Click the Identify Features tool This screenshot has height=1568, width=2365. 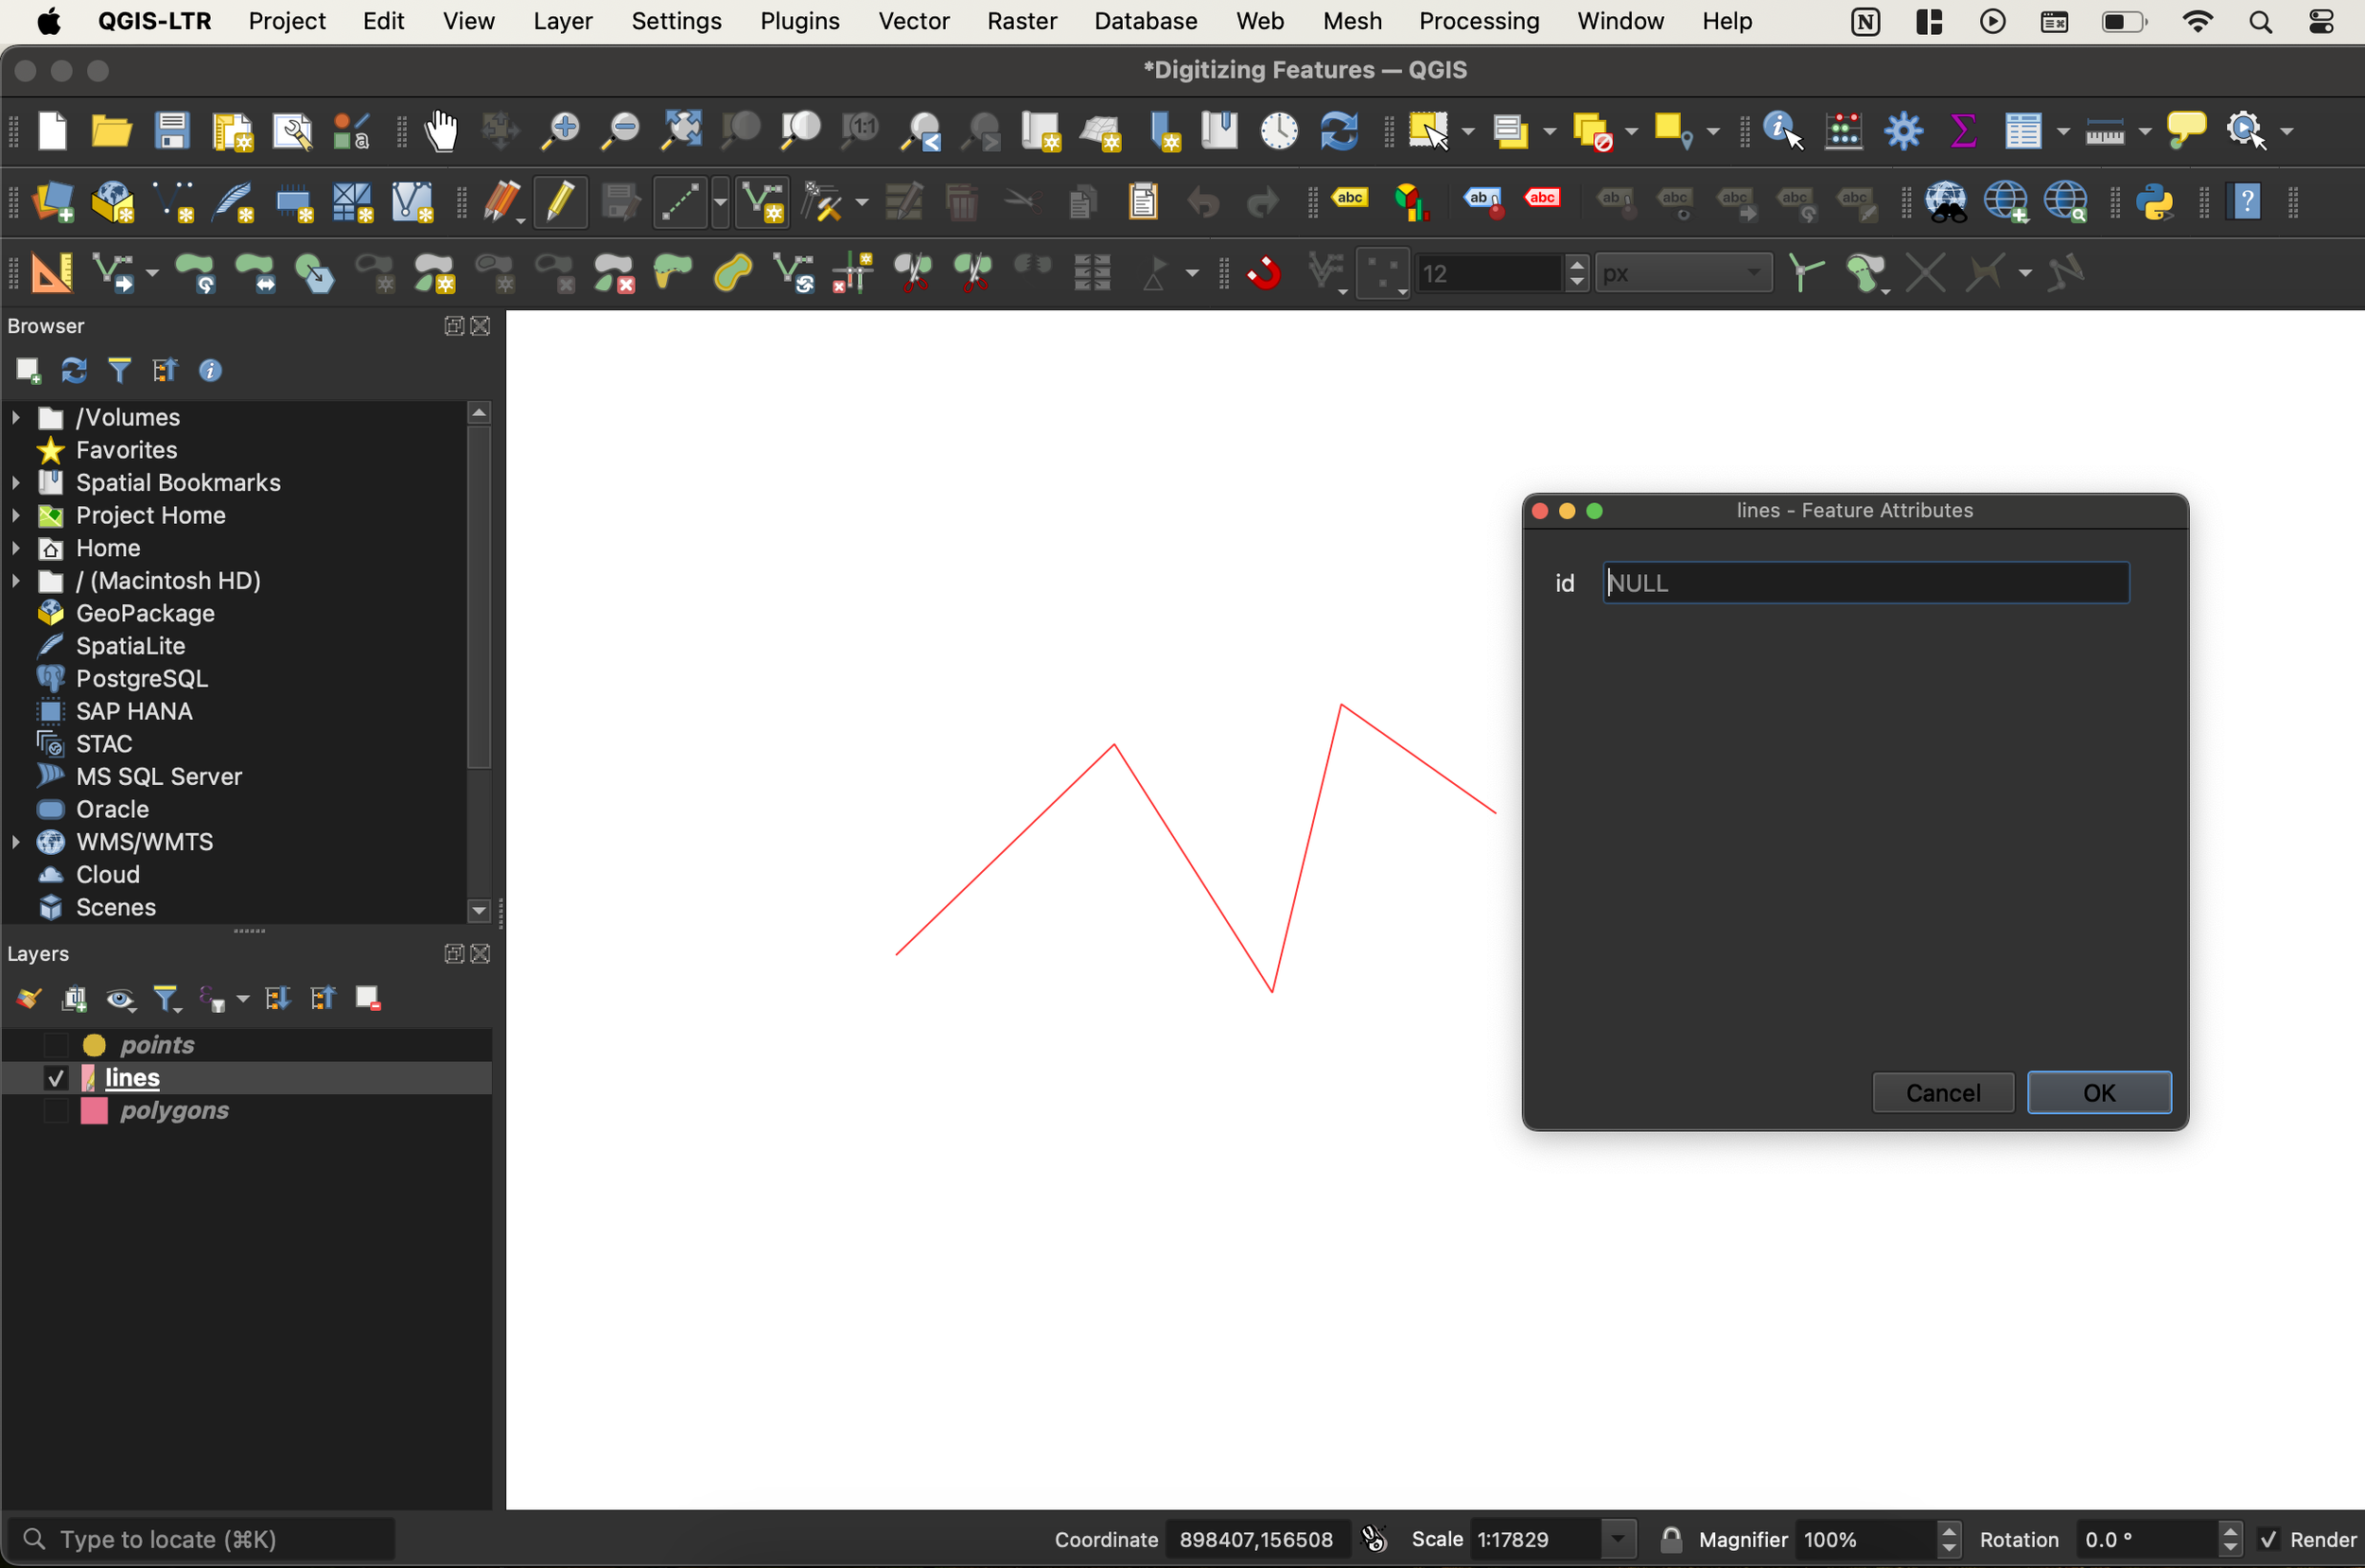(1782, 131)
